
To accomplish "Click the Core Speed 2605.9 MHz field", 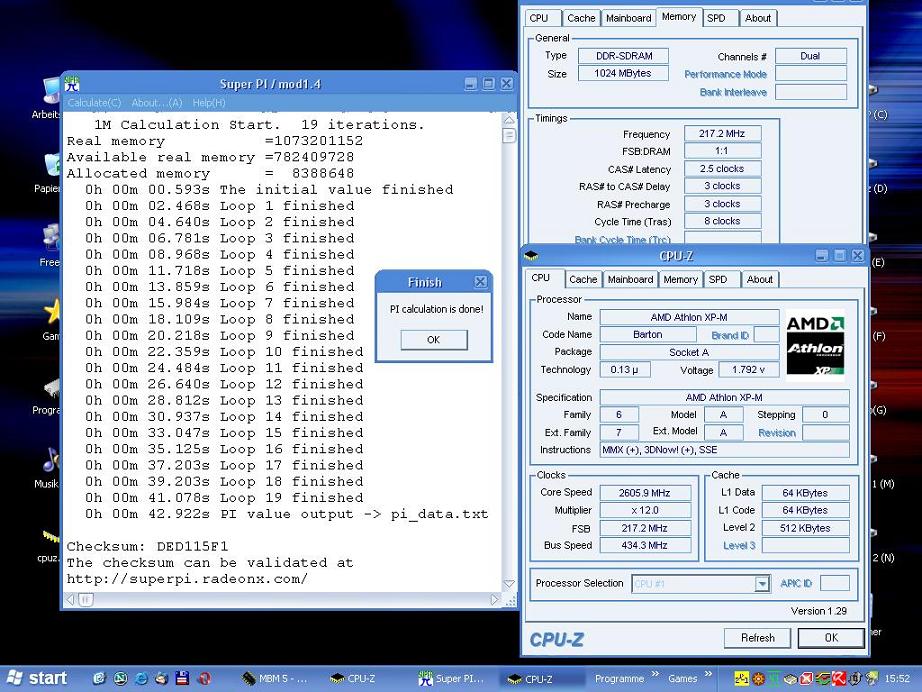I will [644, 493].
